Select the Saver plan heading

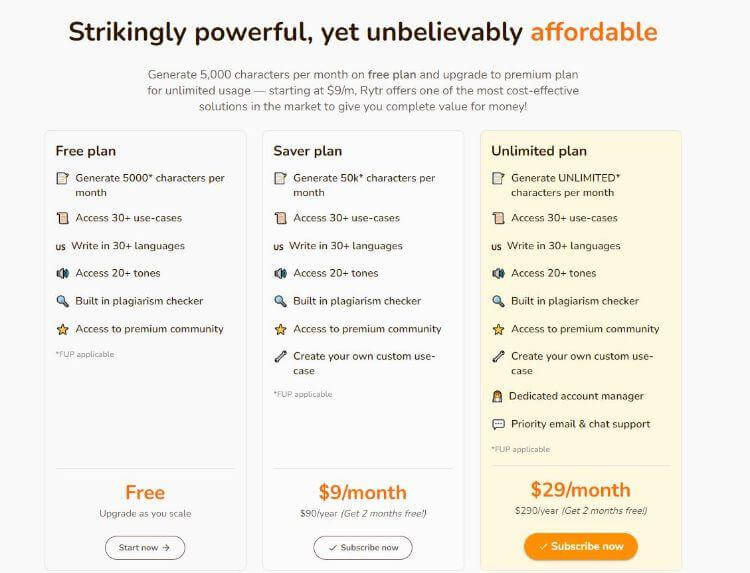pos(308,151)
